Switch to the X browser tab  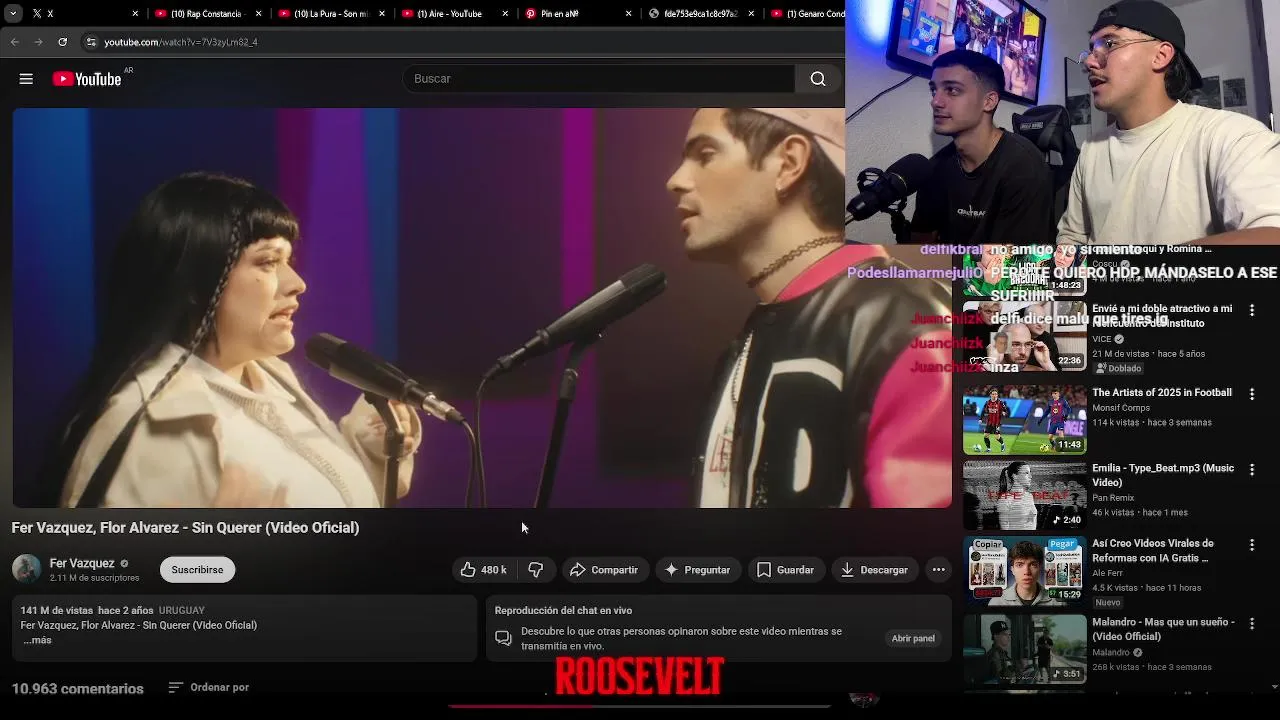(85, 14)
